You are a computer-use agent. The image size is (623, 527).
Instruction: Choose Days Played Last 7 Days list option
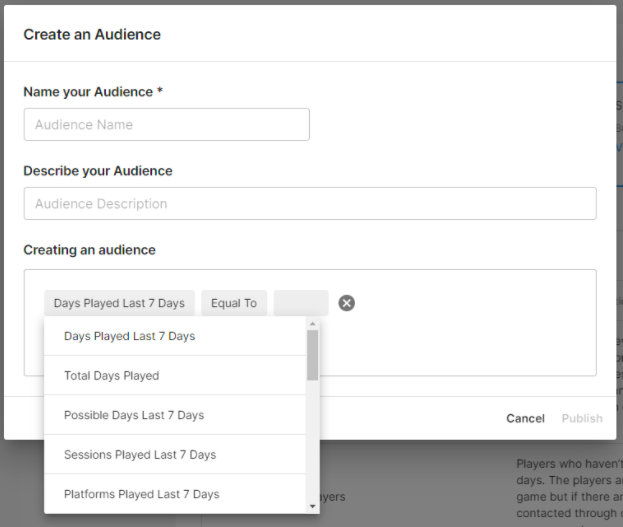pyautogui.click(x=129, y=336)
